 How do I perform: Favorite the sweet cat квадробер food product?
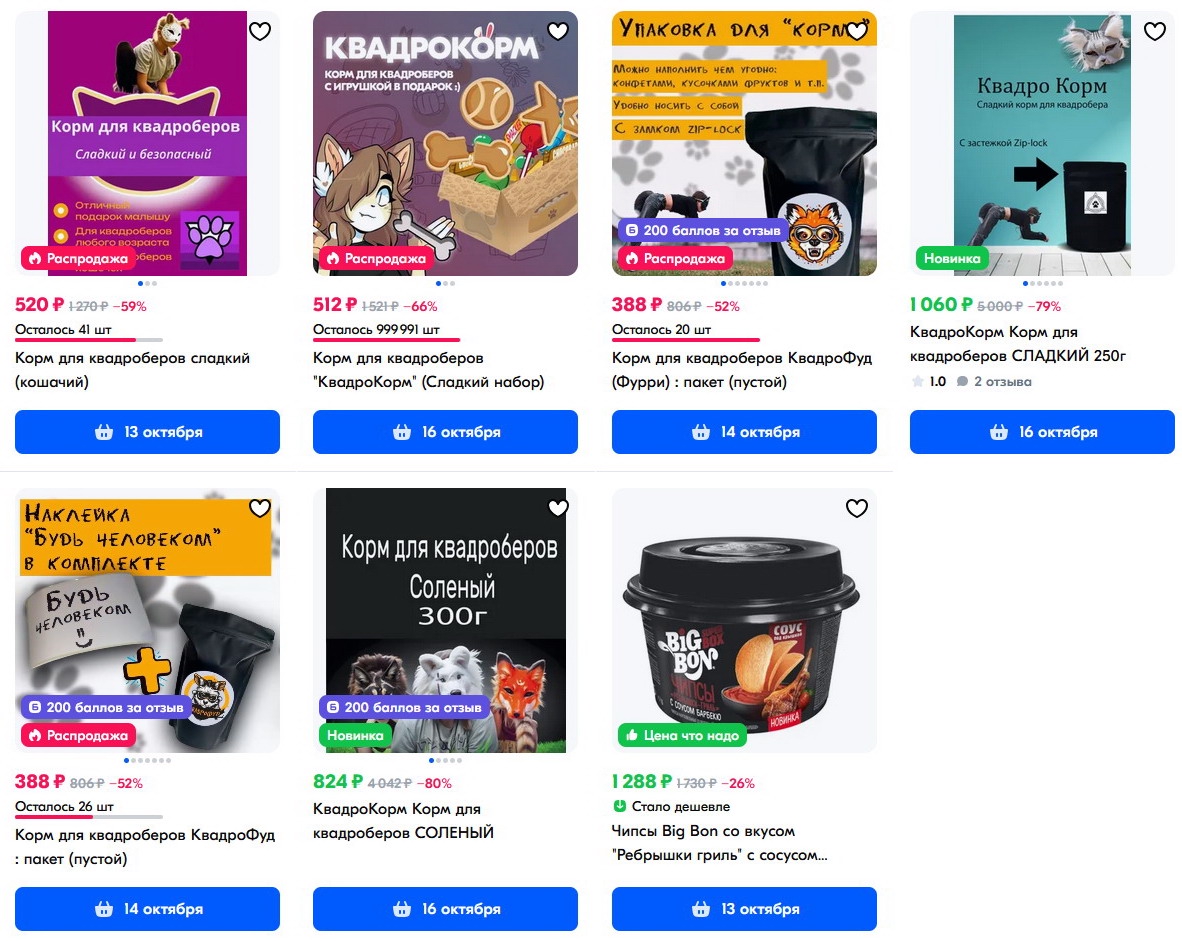[260, 31]
